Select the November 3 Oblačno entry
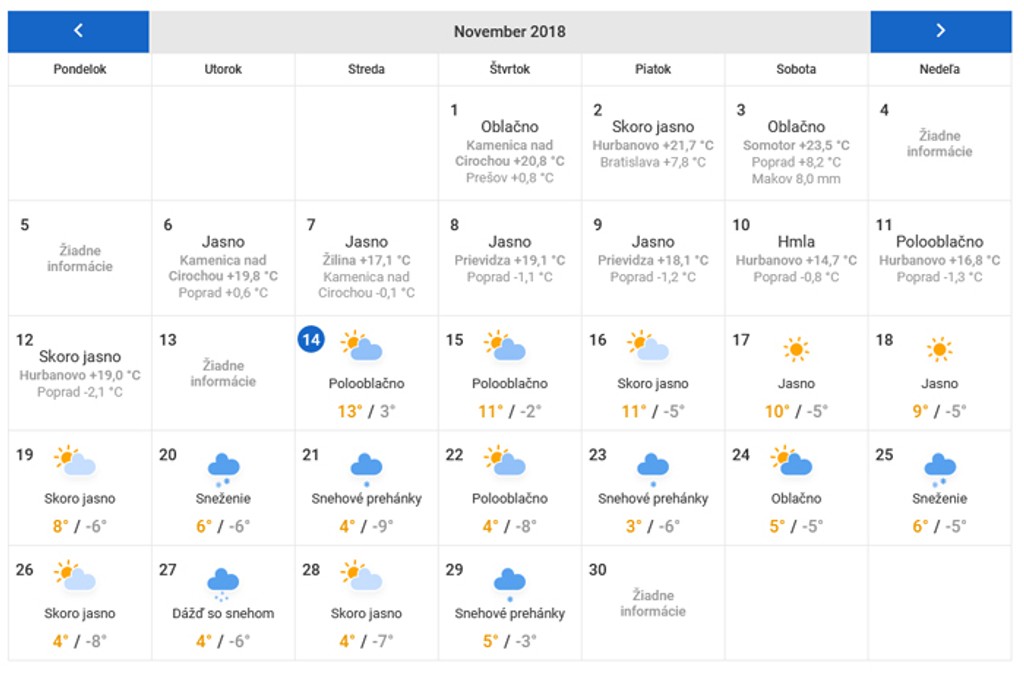Image resolution: width=1024 pixels, height=673 pixels. point(796,143)
